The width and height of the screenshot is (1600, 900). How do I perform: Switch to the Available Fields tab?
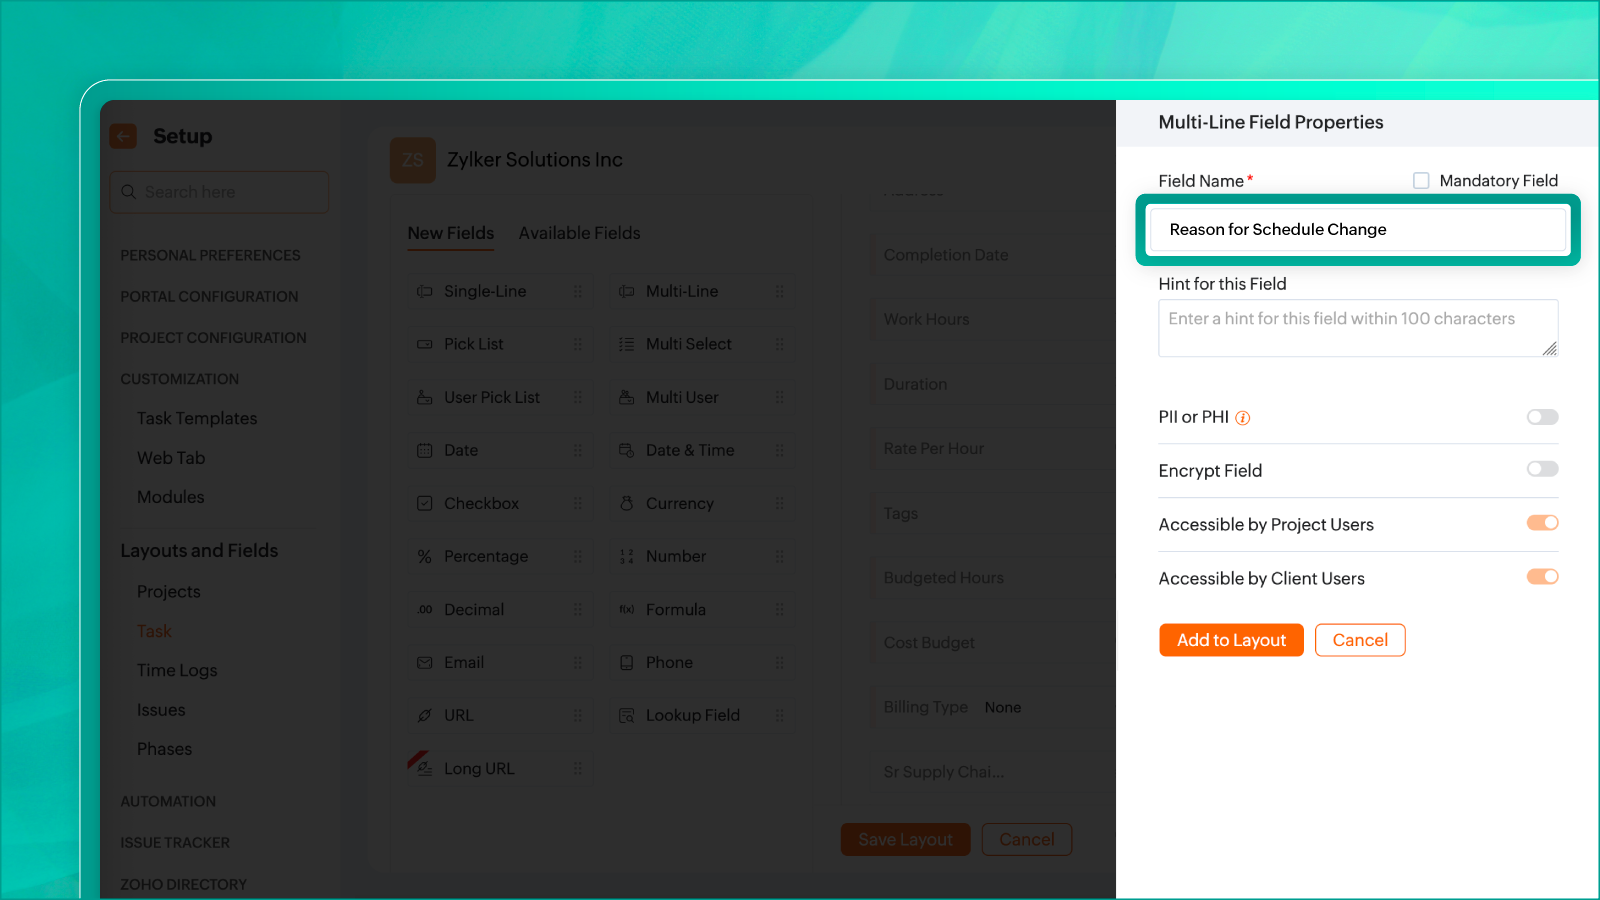click(579, 233)
